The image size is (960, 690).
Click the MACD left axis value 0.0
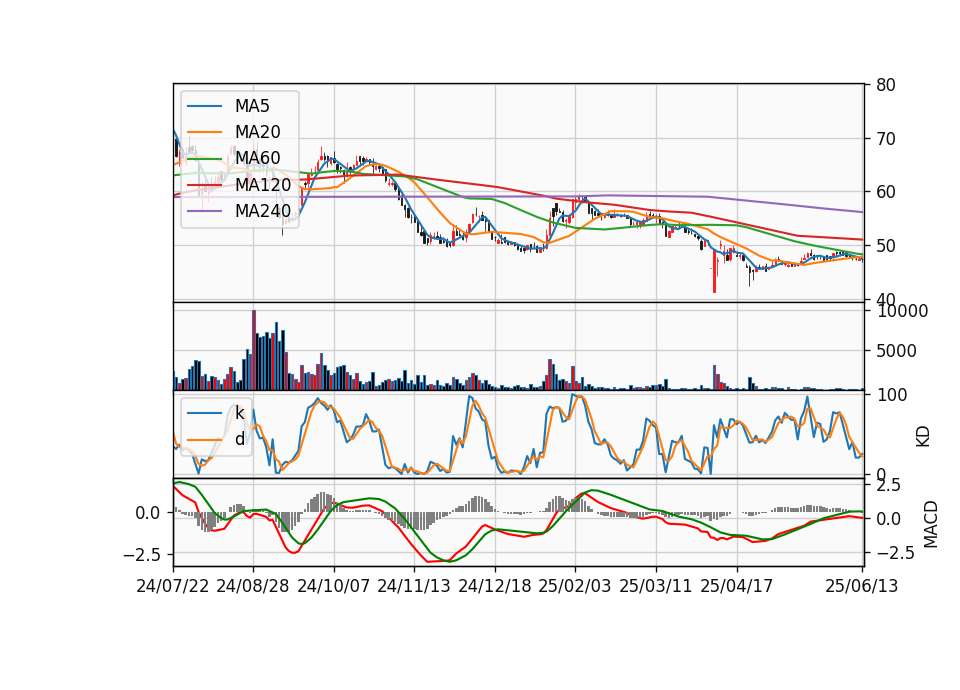pyautogui.click(x=148, y=513)
